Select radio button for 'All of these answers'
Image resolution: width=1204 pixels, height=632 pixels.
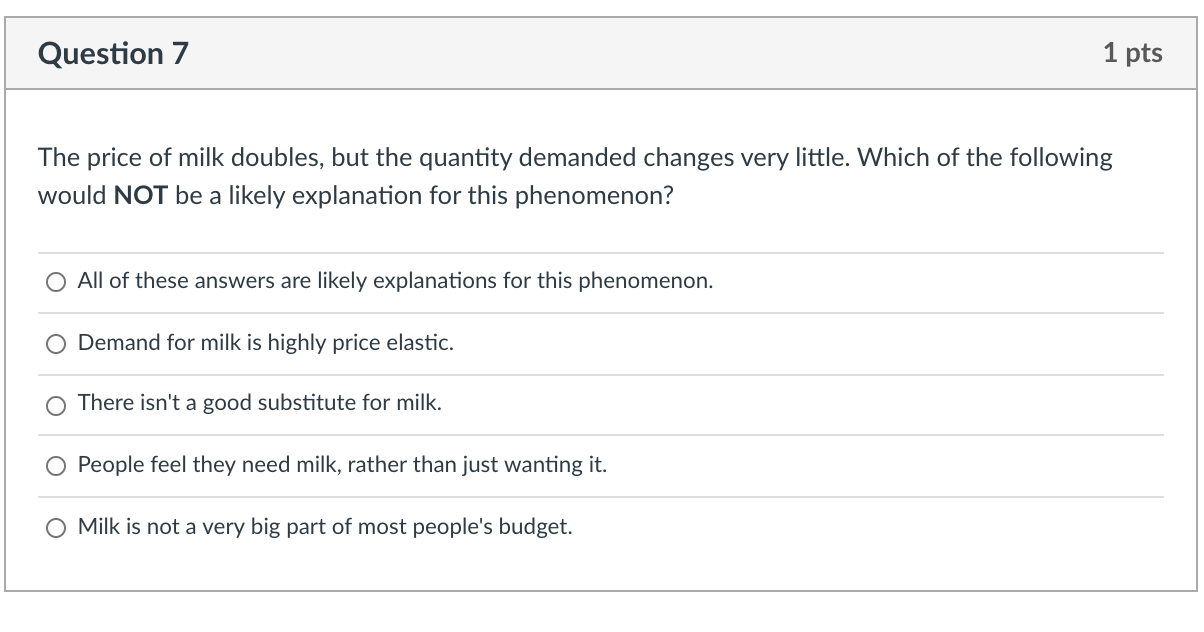tap(57, 282)
